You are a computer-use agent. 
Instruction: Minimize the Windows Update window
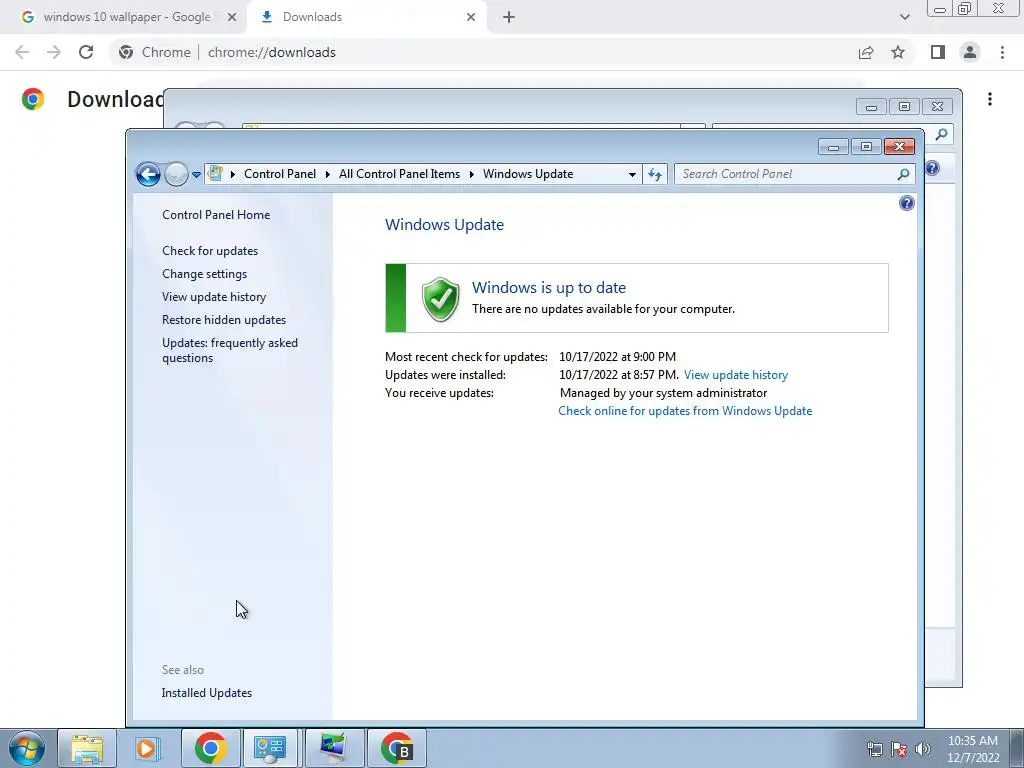pos(833,147)
